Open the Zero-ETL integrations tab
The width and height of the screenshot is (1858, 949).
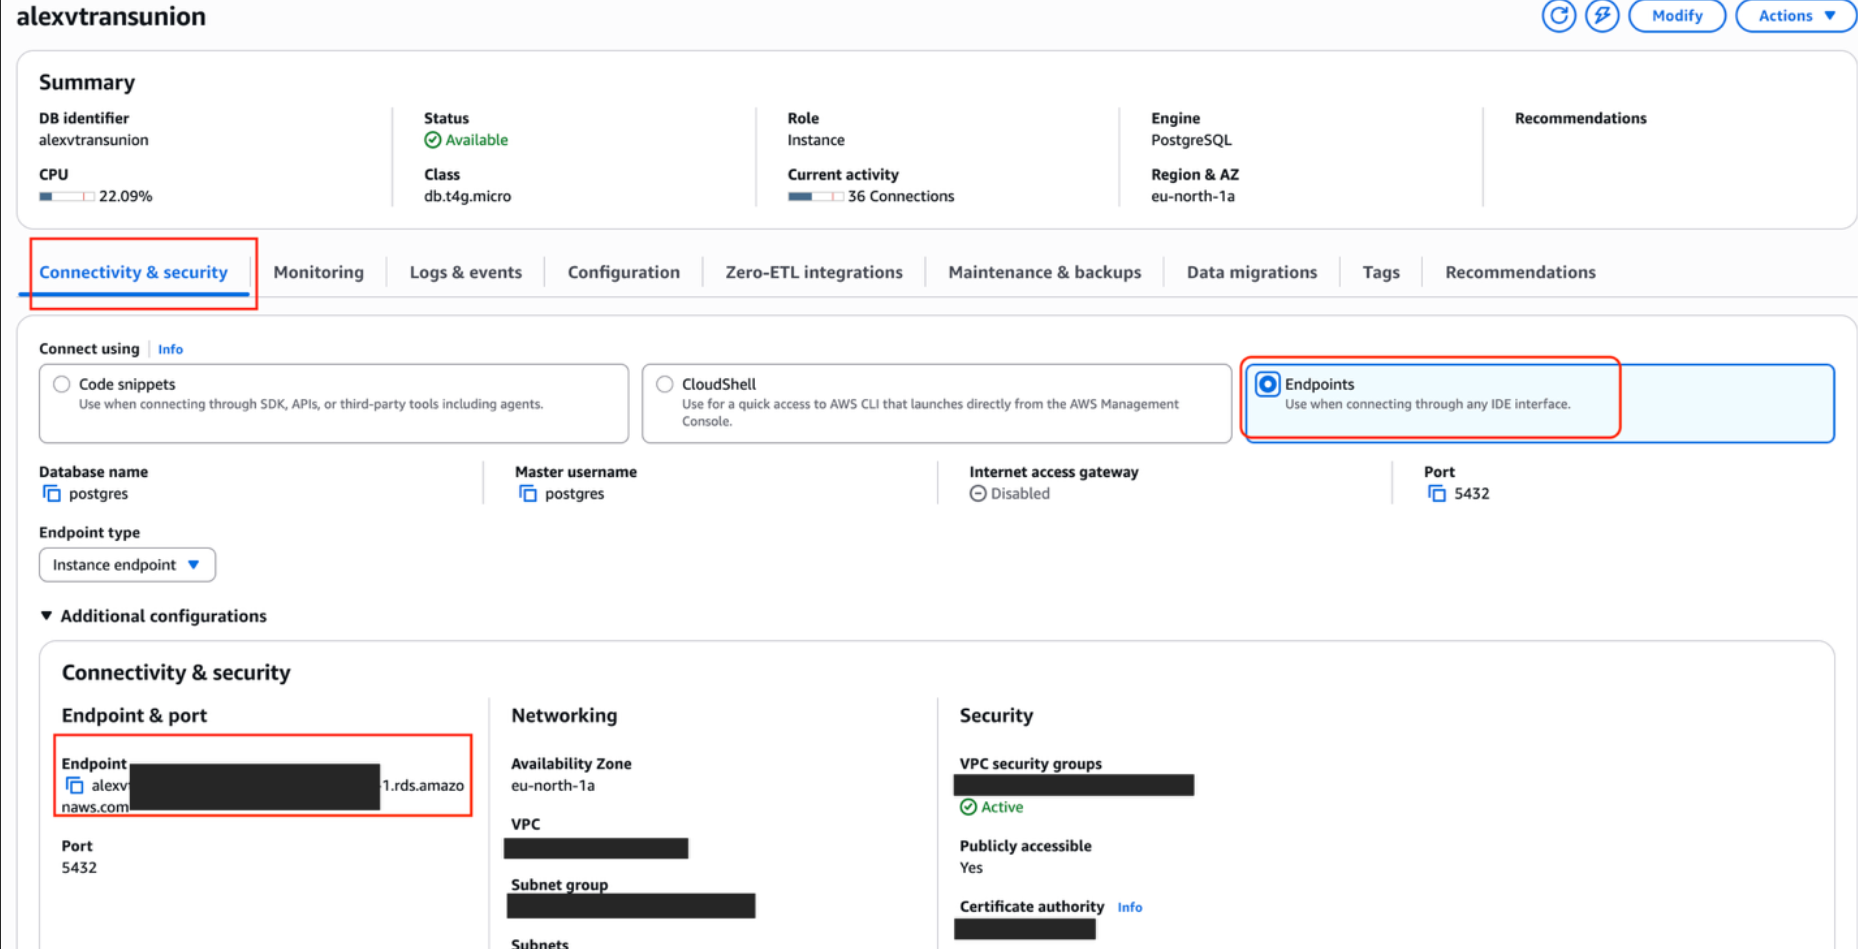point(814,272)
